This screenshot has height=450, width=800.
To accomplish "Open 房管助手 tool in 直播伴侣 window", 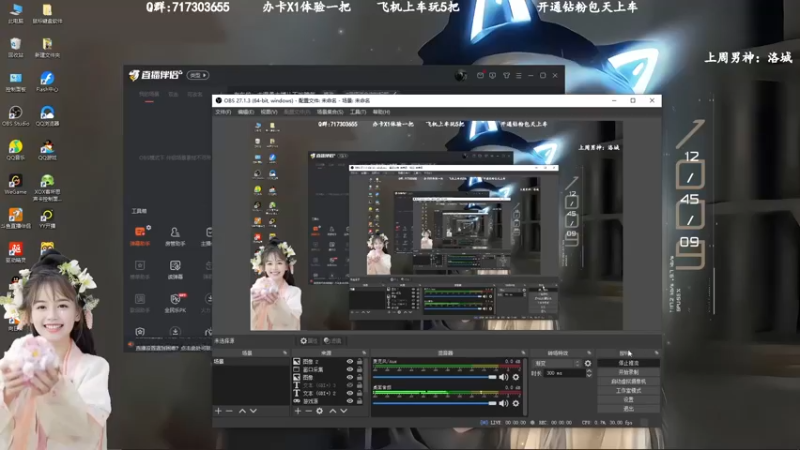I will (x=175, y=236).
